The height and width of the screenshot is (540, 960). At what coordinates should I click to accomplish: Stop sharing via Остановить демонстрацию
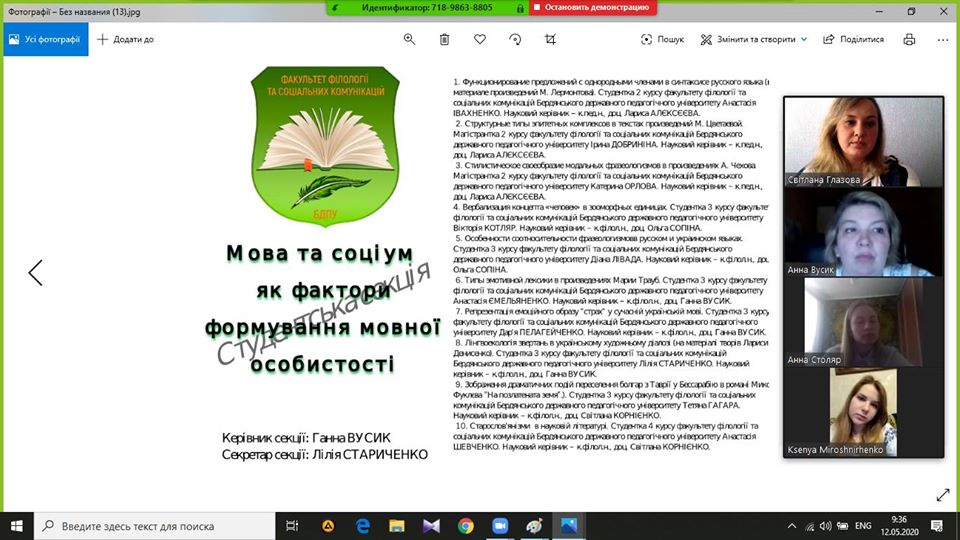tap(593, 7)
